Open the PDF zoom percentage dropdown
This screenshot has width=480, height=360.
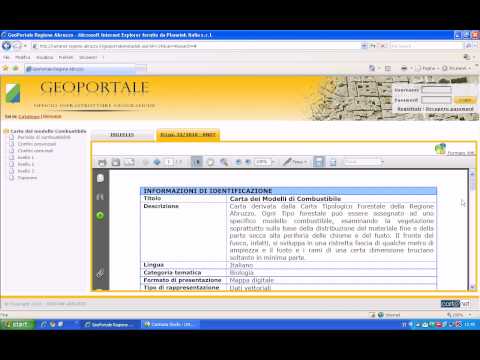pyautogui.click(x=273, y=162)
